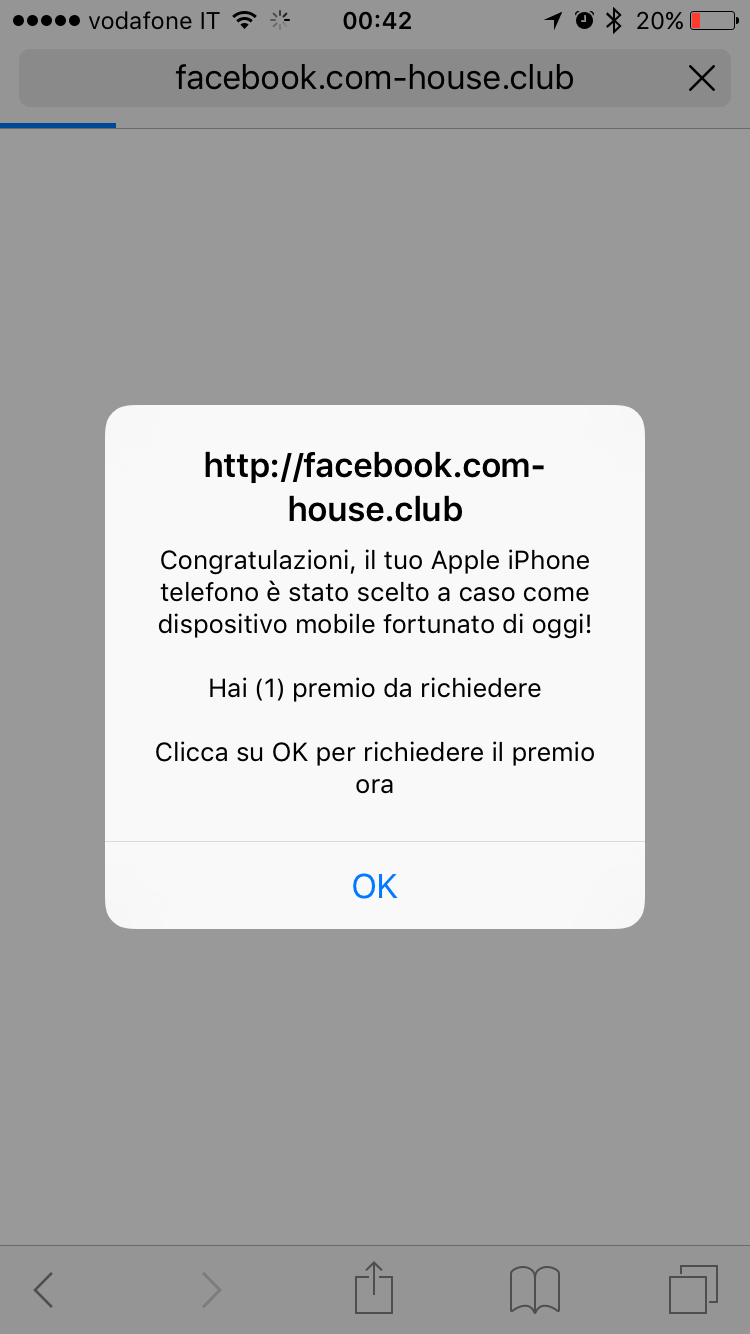Go back with Safari's back arrow
Screen dimensions: 750x1334
click(x=42, y=1290)
